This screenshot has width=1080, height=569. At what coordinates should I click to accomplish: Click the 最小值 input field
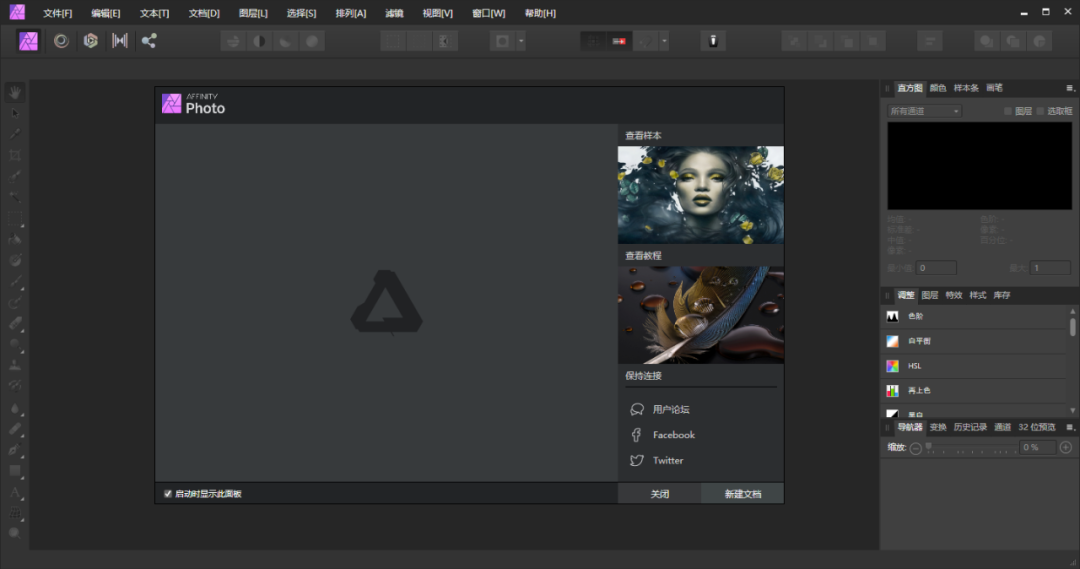click(936, 268)
